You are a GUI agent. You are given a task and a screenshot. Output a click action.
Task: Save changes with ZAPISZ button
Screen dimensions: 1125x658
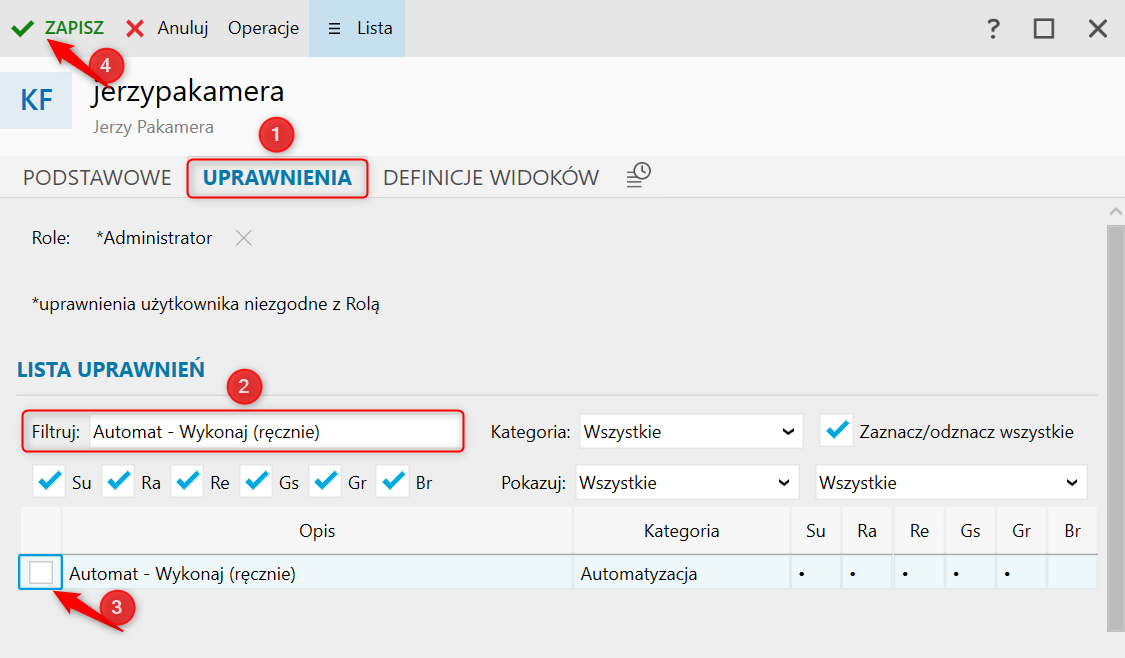(57, 28)
